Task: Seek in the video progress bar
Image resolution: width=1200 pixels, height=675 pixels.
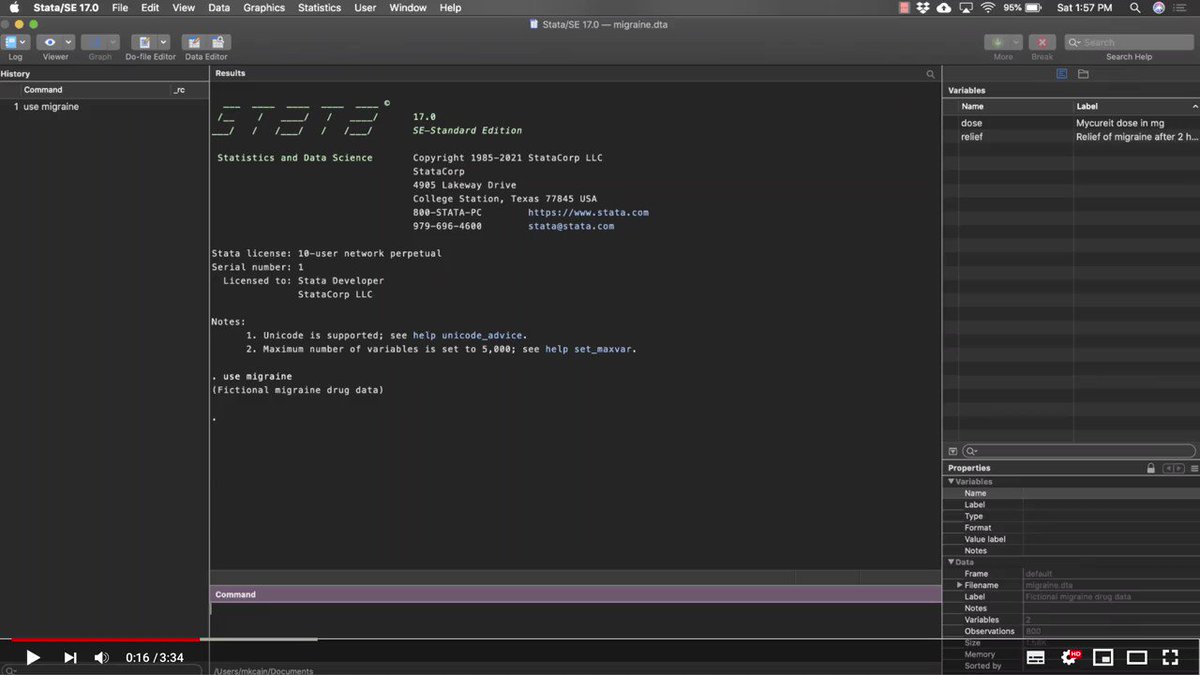Action: (600, 639)
